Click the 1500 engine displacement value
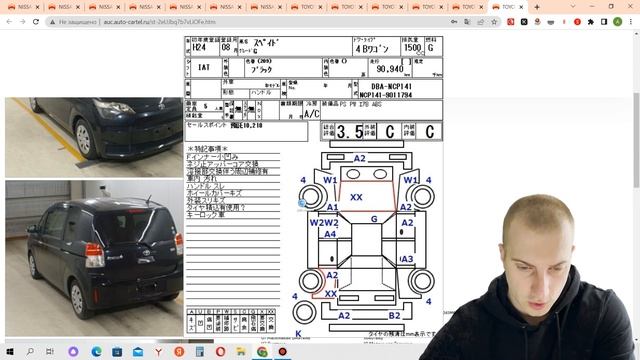 412,48
